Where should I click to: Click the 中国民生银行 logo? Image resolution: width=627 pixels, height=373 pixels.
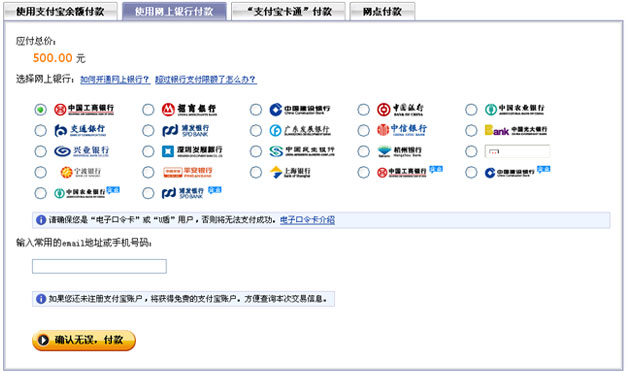(302, 151)
